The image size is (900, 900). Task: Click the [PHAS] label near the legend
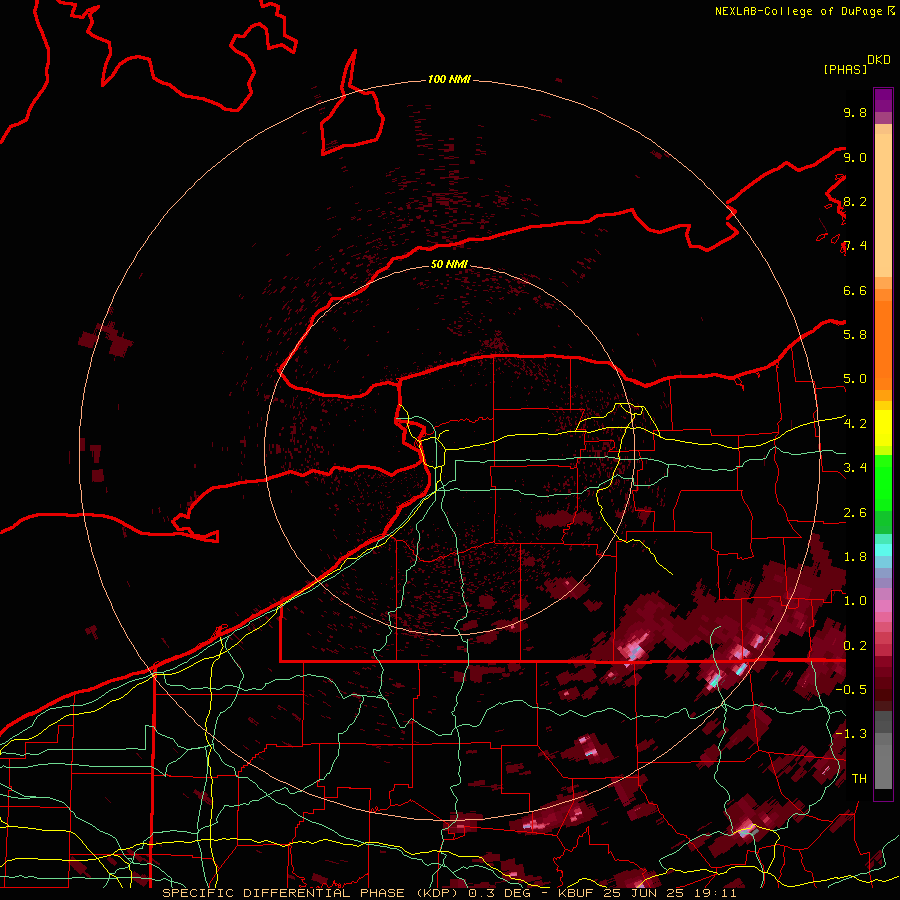[x=845, y=69]
